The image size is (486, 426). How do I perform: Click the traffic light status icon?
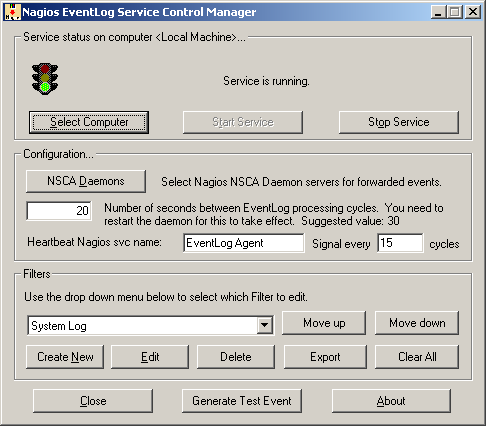pyautogui.click(x=45, y=79)
